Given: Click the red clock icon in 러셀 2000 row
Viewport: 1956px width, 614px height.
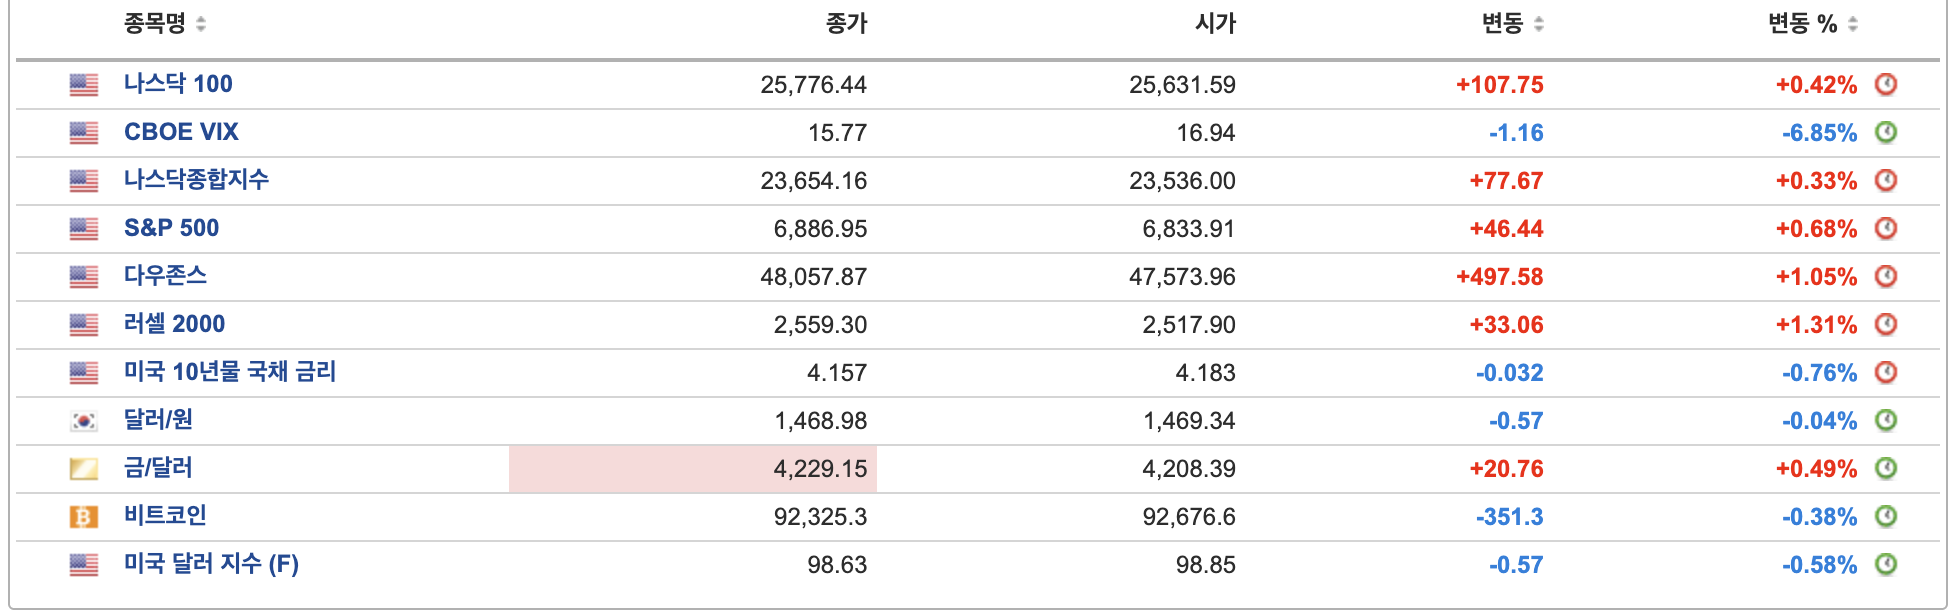Looking at the screenshot, I should [1885, 324].
